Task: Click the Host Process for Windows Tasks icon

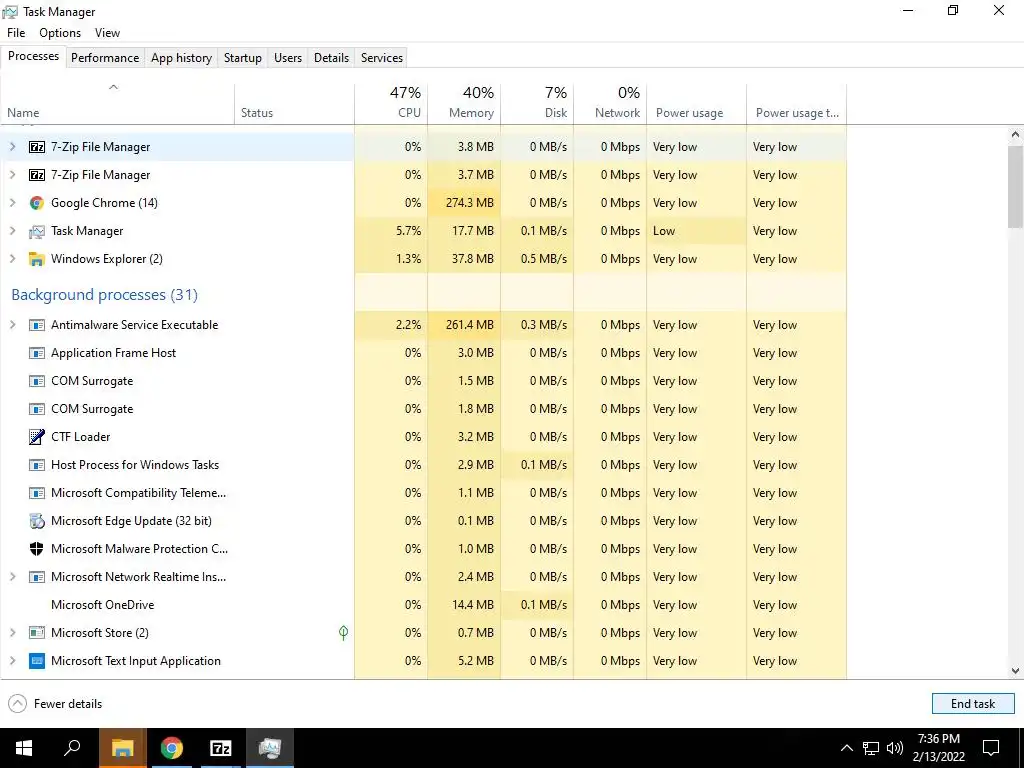Action: point(37,465)
